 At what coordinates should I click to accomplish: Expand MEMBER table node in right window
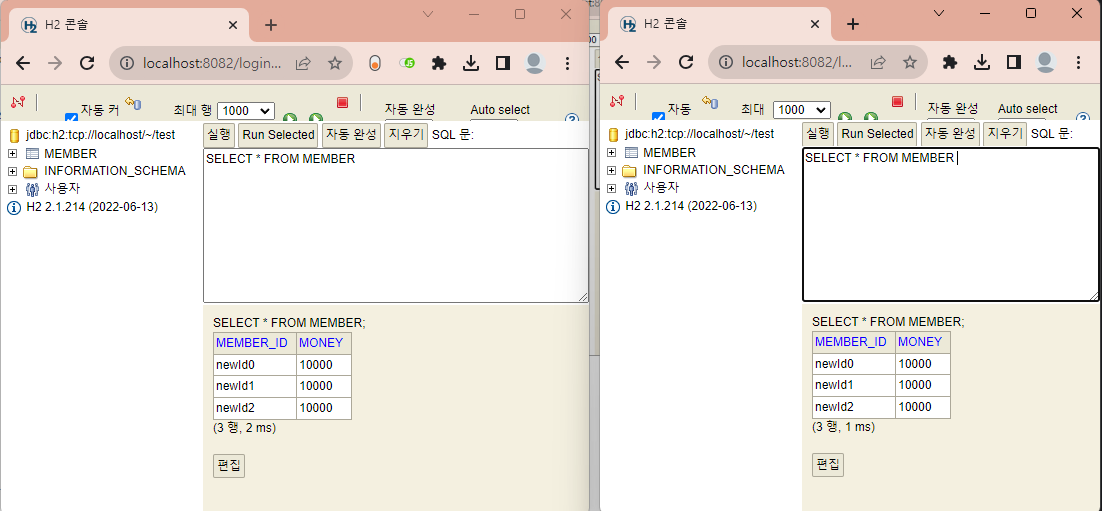(x=611, y=153)
